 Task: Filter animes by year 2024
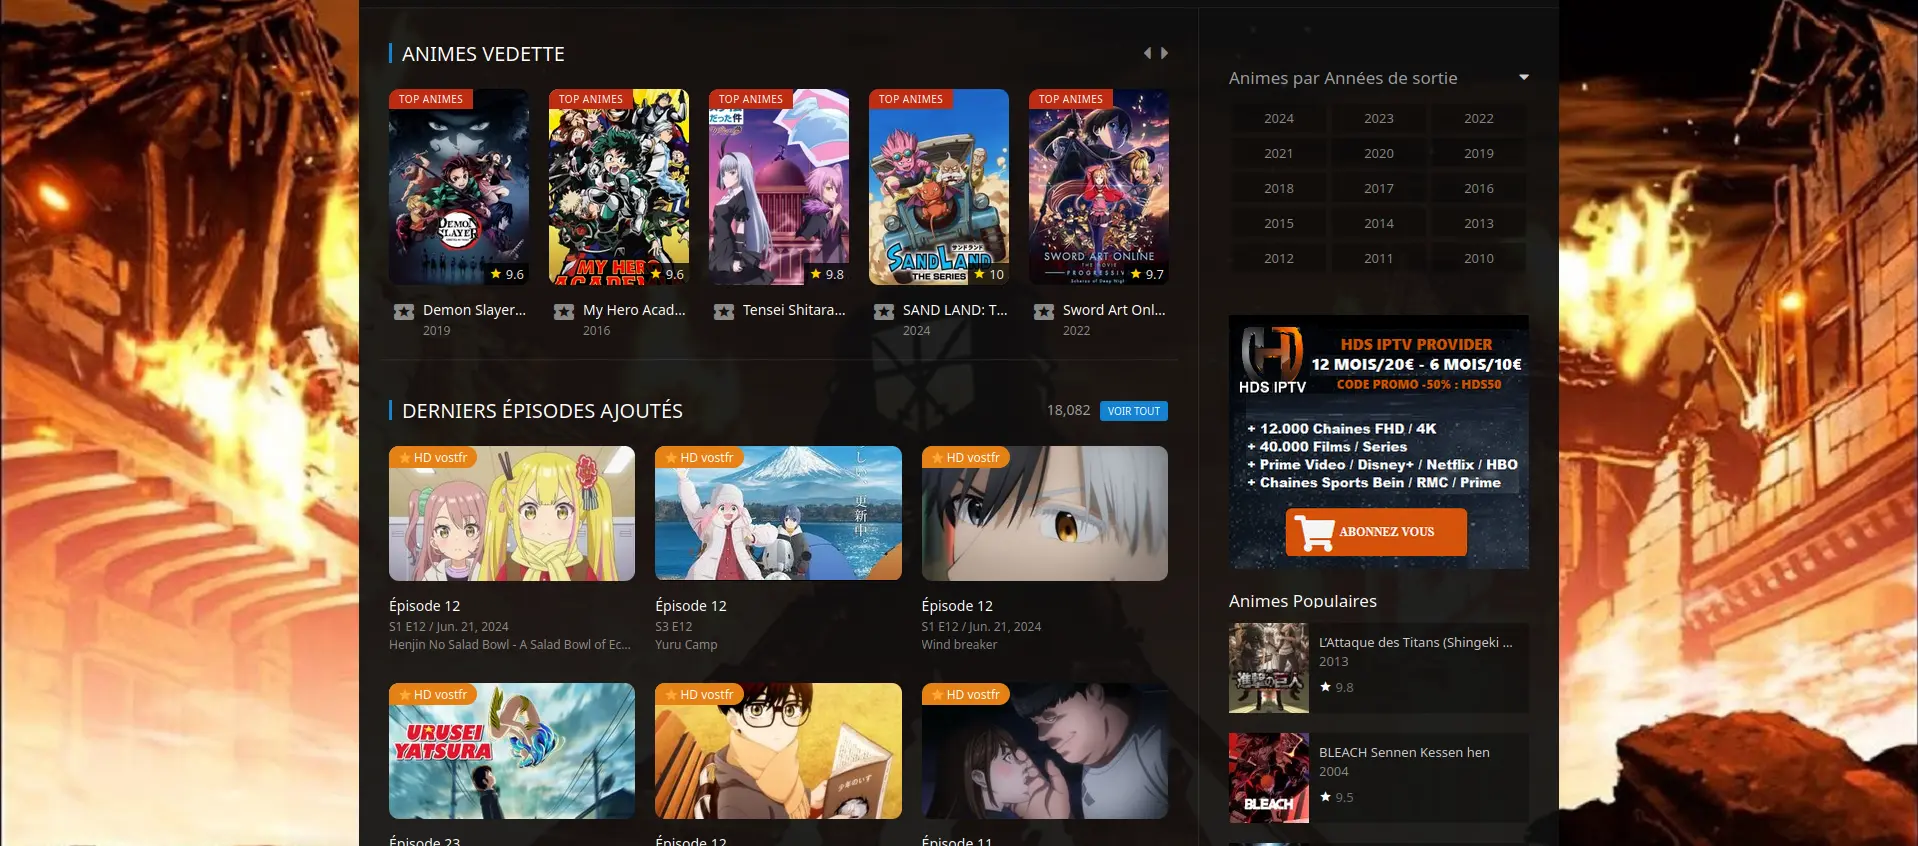(x=1279, y=118)
